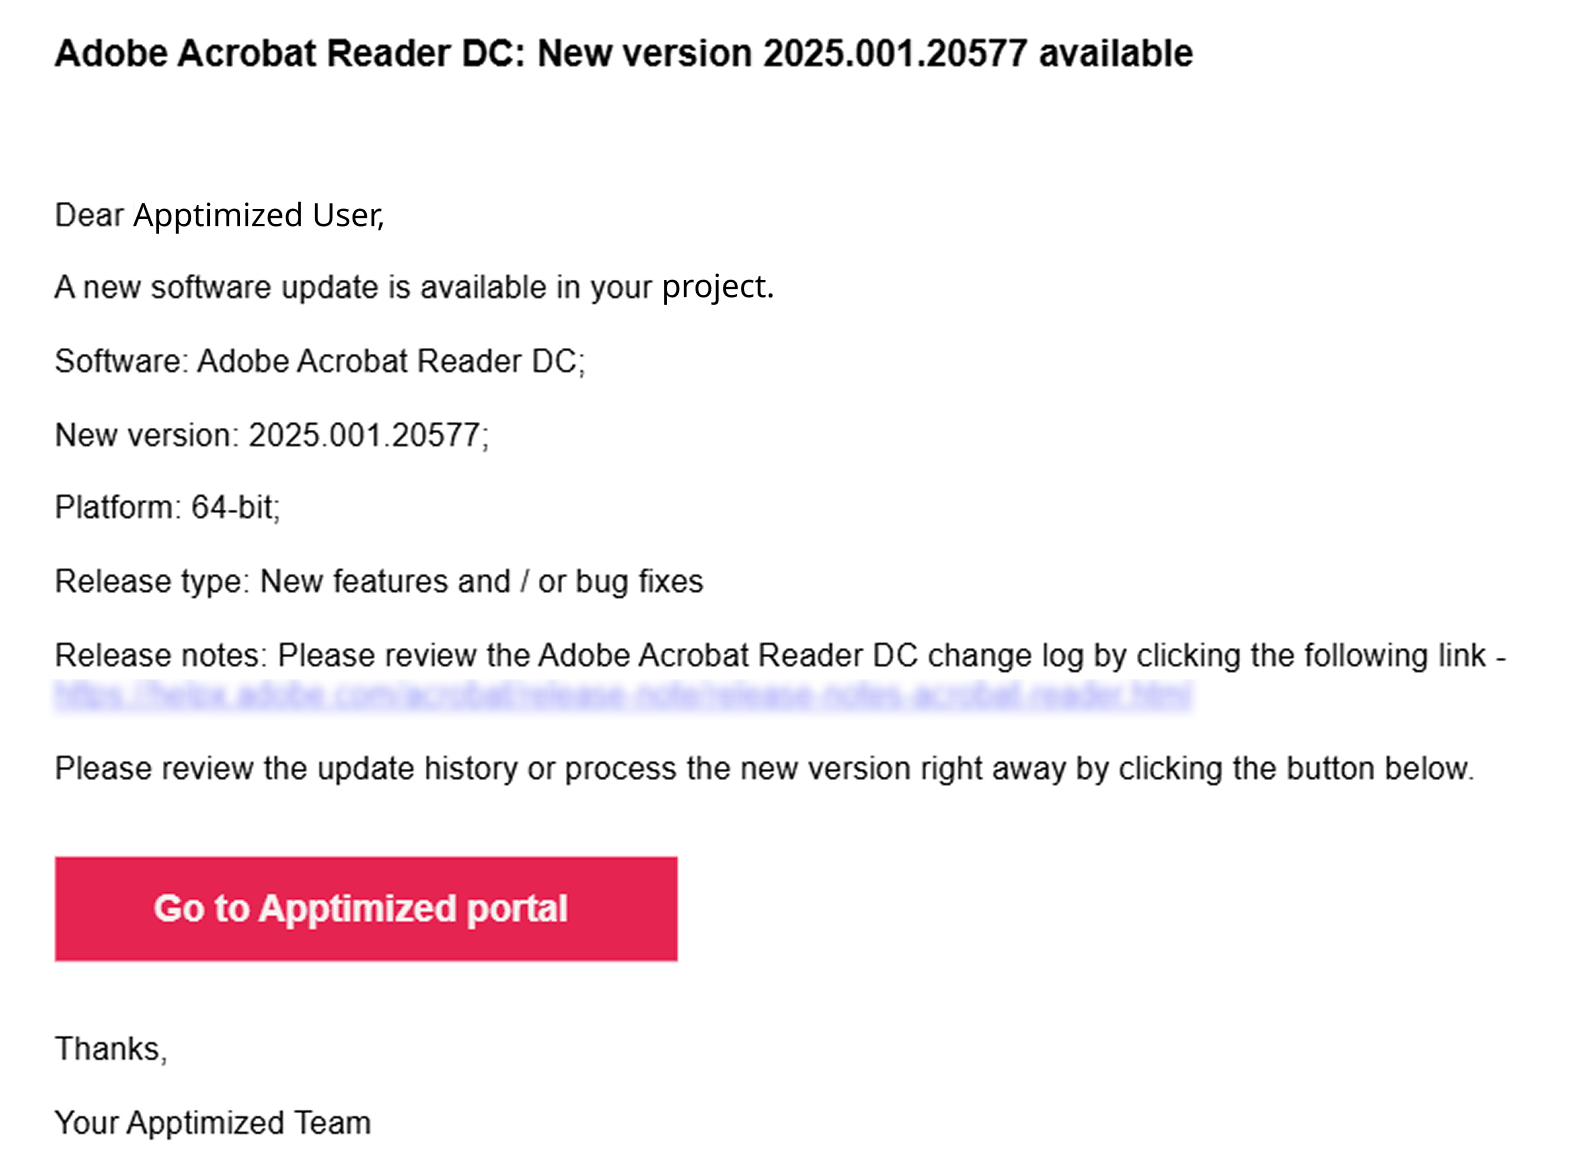Viewport: 1580px width, 1173px height.
Task: Click the 'Software:' label in the body
Action: tap(121, 361)
